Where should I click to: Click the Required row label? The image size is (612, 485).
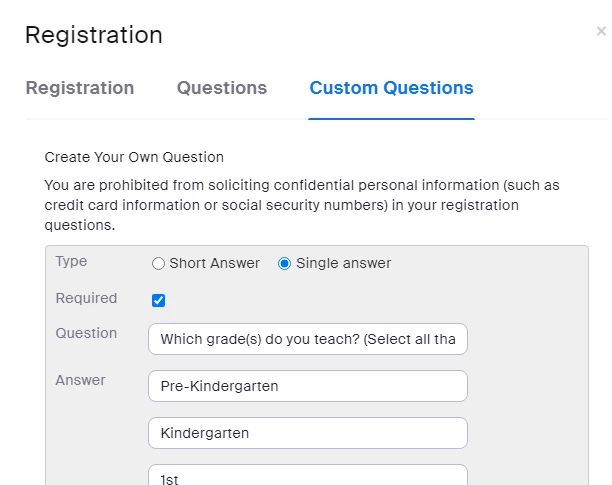(86, 298)
